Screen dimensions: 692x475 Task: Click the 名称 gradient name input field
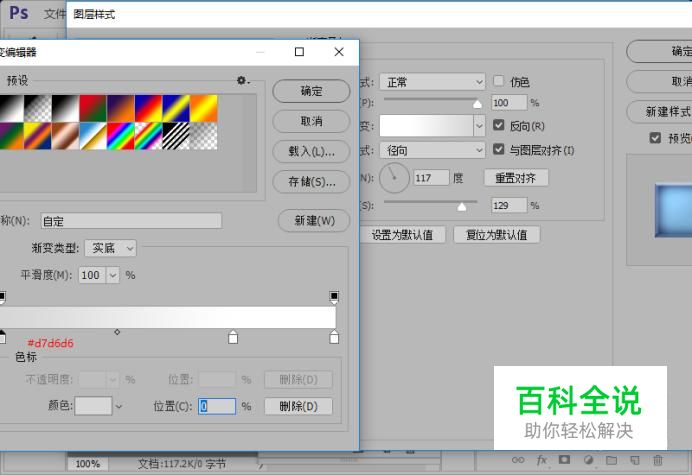[x=129, y=221]
